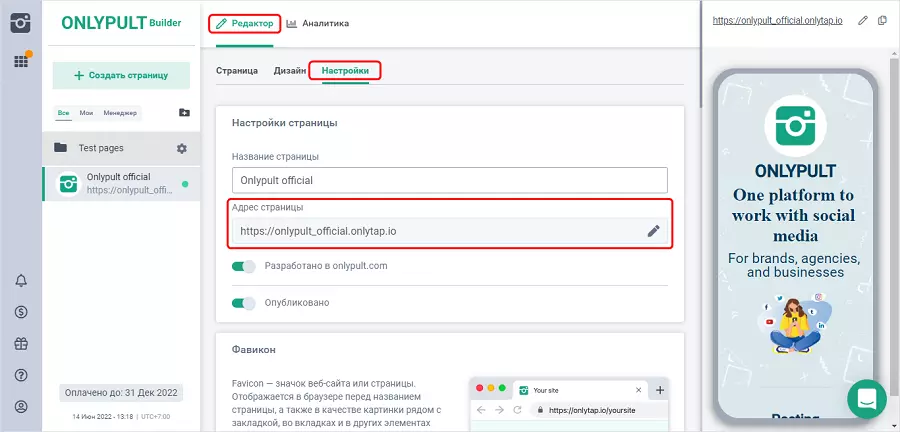The width and height of the screenshot is (900, 432).
Task: Filter pages by "Мои"
Action: (x=86, y=113)
